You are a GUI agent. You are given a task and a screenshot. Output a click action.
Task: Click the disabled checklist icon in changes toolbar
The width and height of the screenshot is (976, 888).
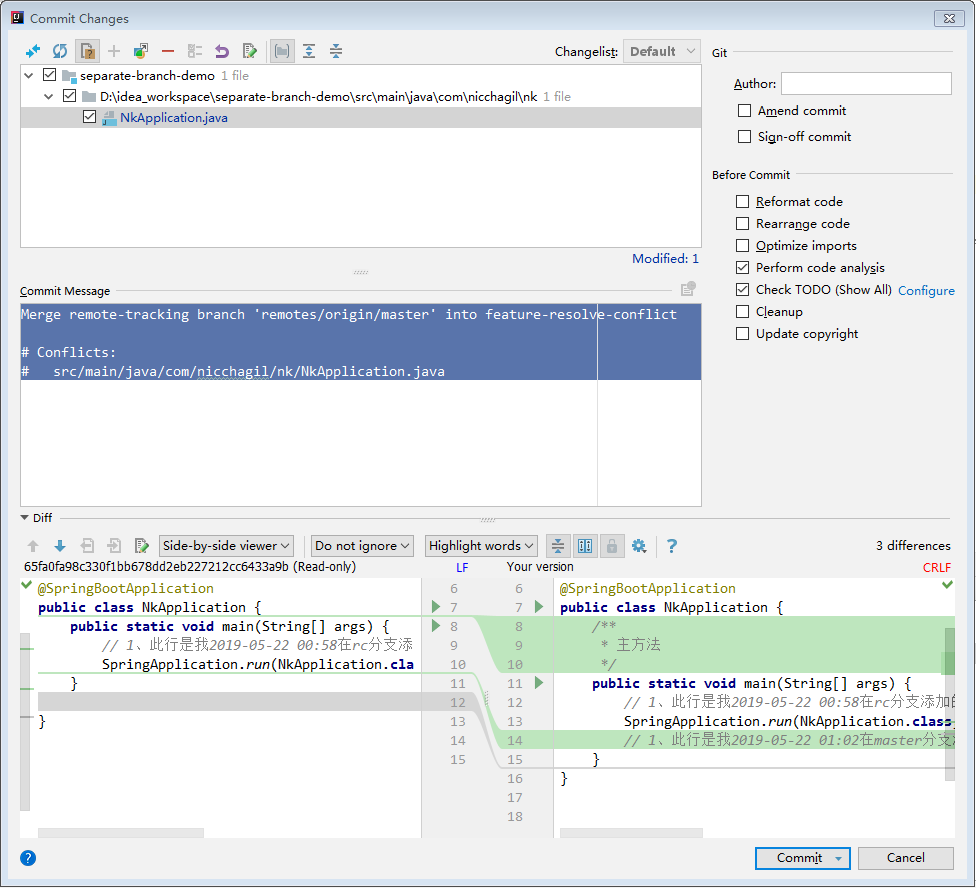[x=195, y=51]
